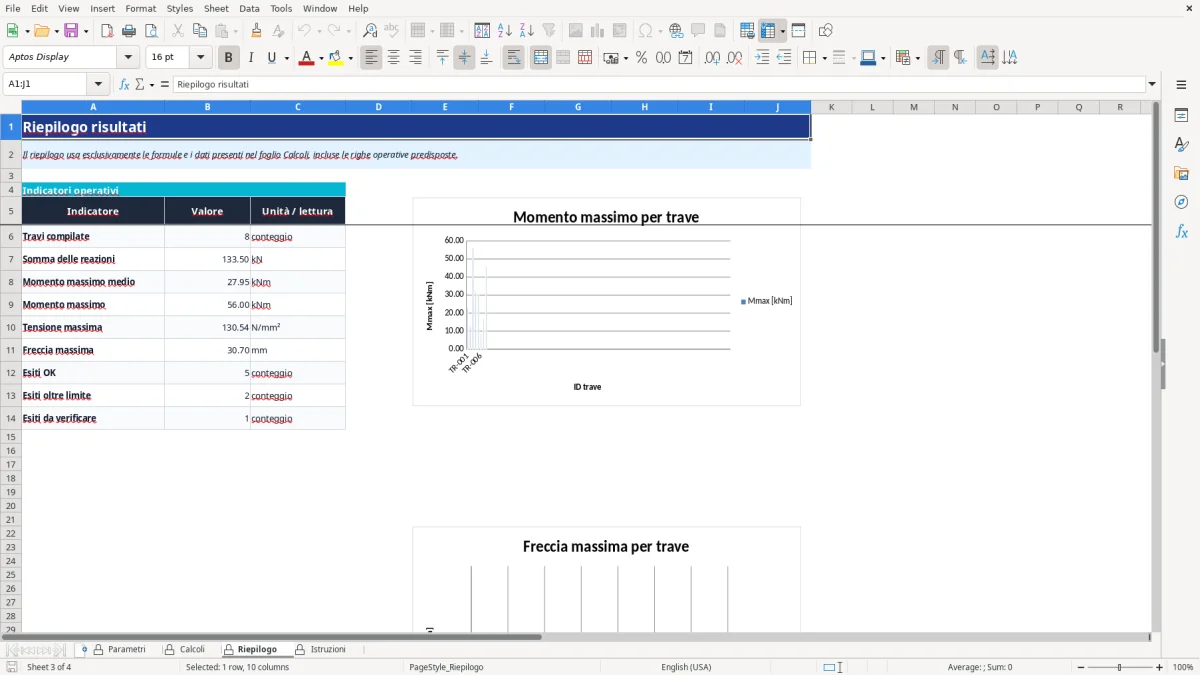This screenshot has width=1200, height=675.
Task: Expand Background Color dropdown arrow
Action: click(x=351, y=58)
